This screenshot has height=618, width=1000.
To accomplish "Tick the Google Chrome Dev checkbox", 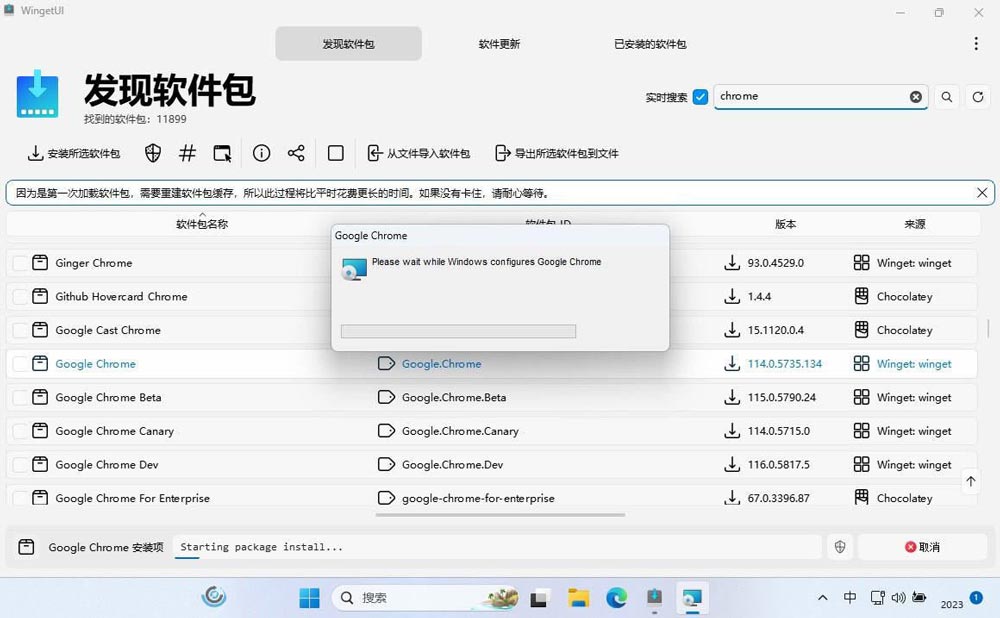I will tap(20, 465).
